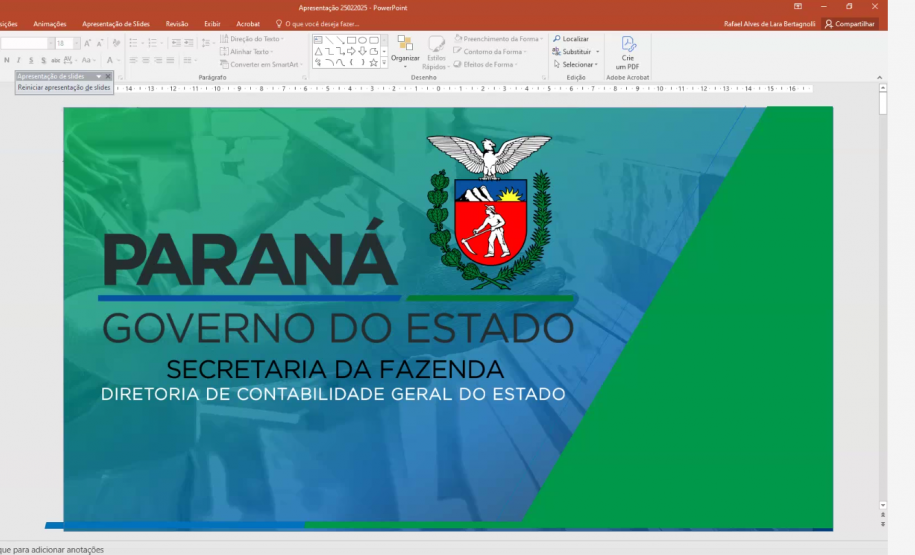
Task: Open the Desenho dialog launcher
Action: click(543, 78)
